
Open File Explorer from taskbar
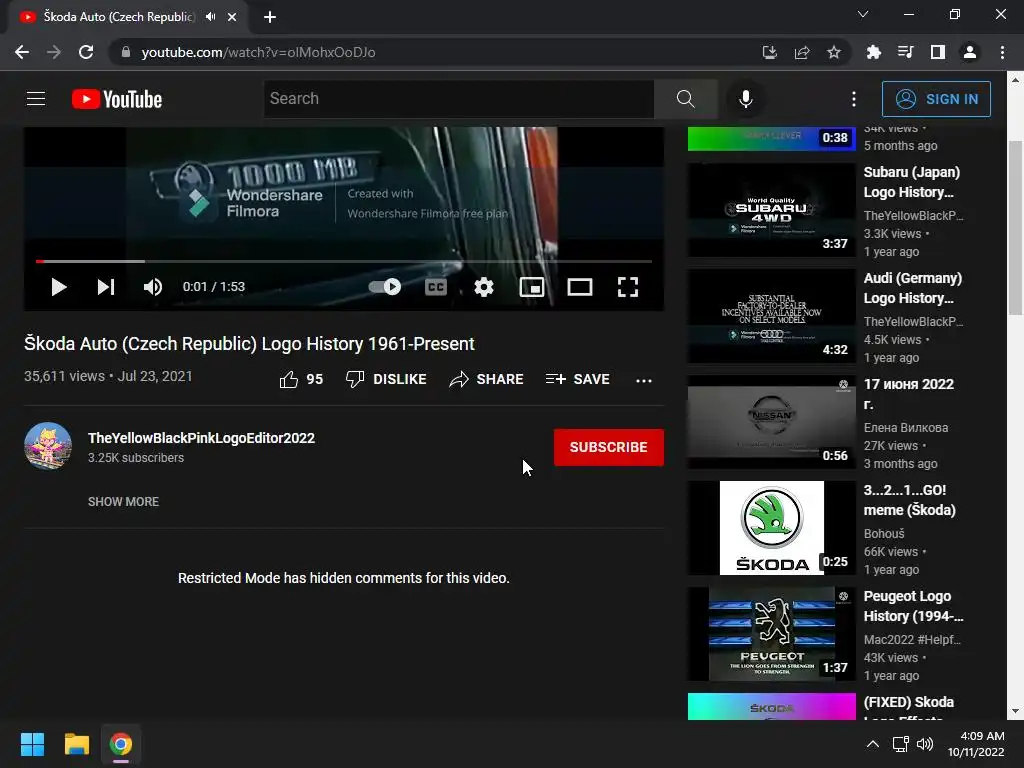click(x=76, y=744)
